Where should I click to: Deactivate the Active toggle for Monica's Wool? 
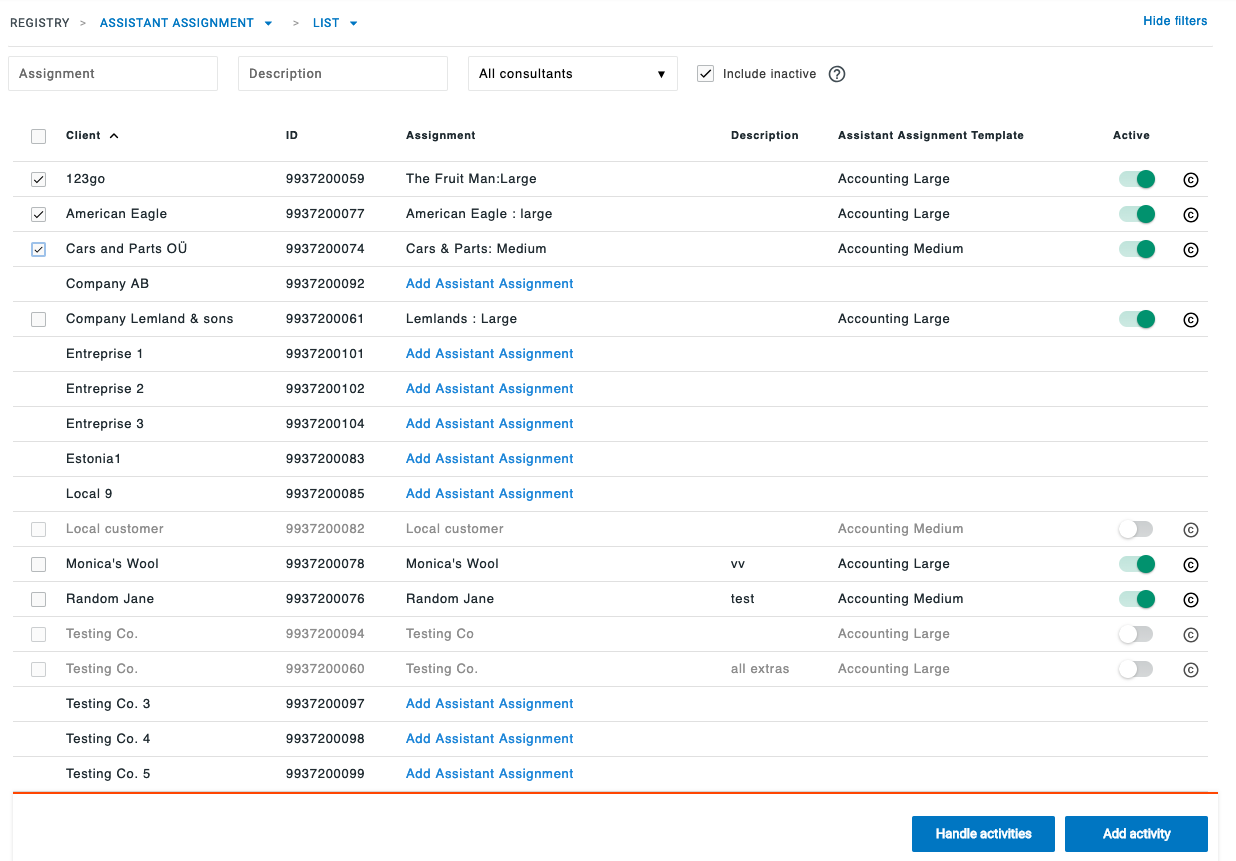coord(1137,564)
